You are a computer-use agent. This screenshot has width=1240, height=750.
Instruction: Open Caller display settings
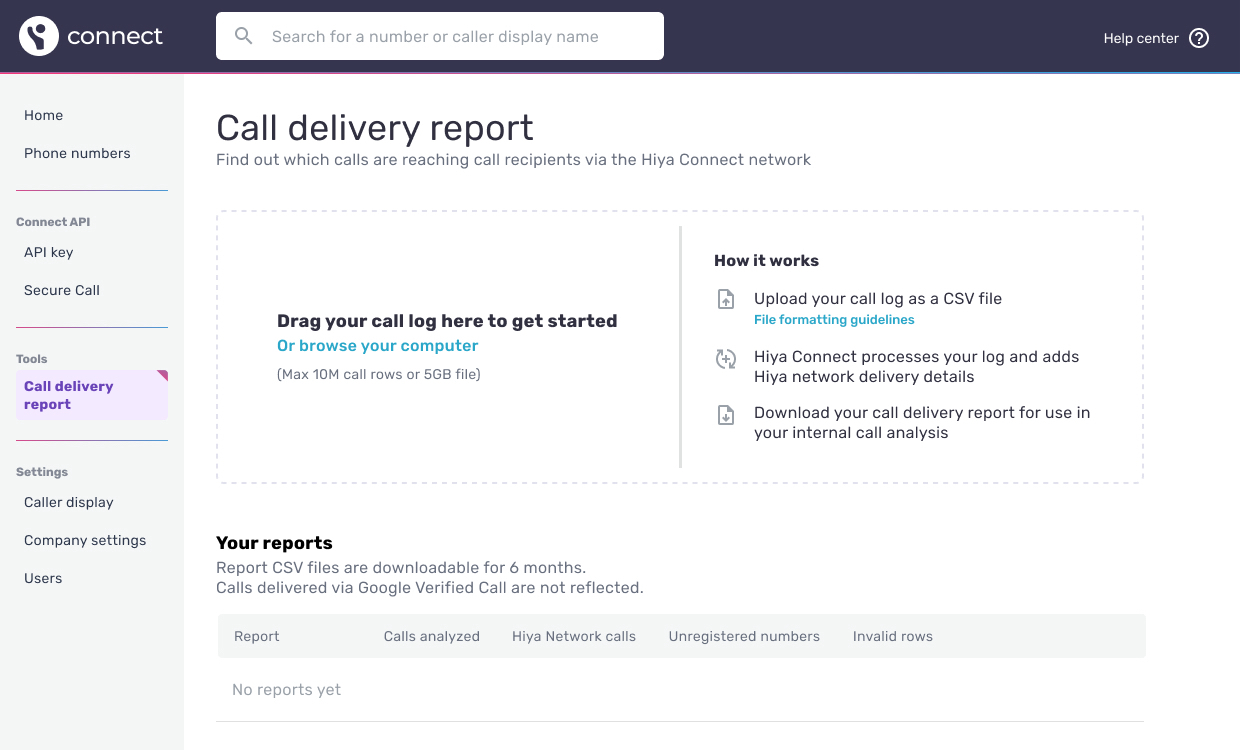tap(68, 502)
